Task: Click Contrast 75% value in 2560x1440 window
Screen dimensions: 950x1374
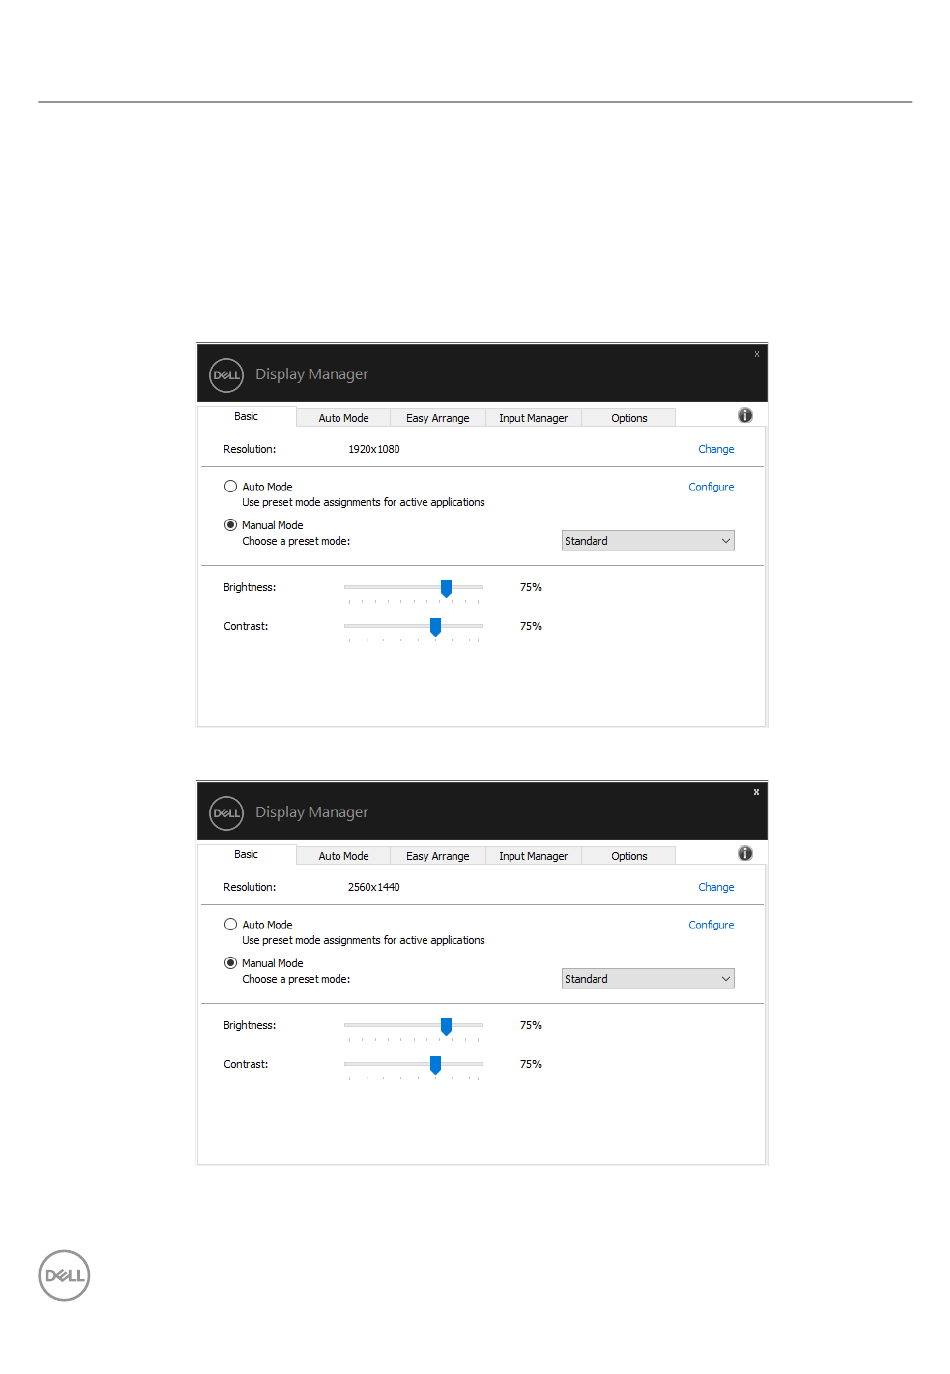Action: click(531, 1064)
